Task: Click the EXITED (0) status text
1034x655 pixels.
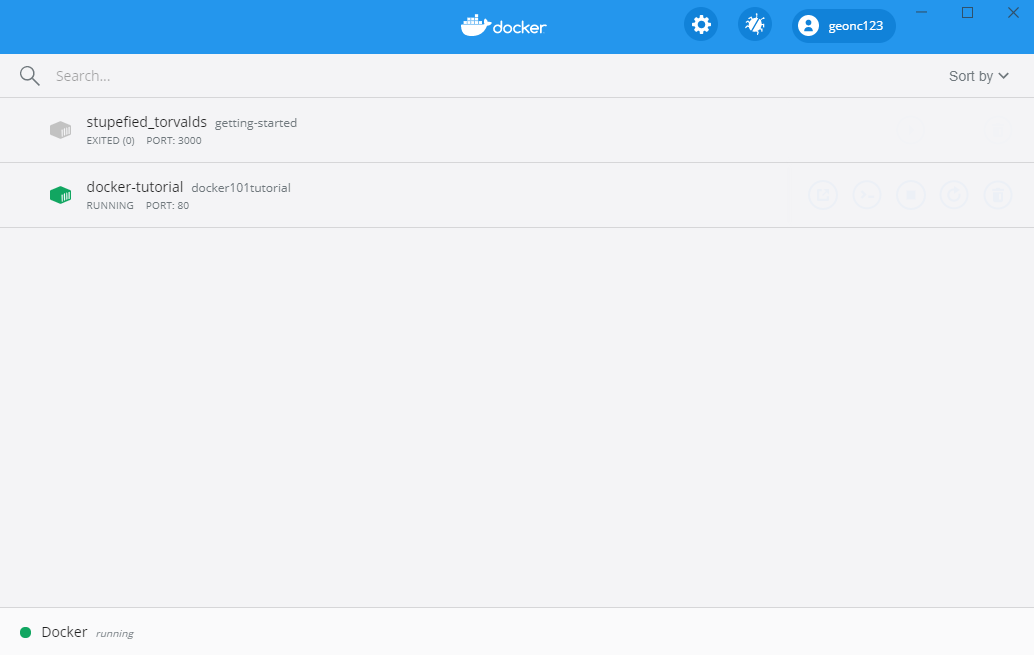Action: (110, 140)
